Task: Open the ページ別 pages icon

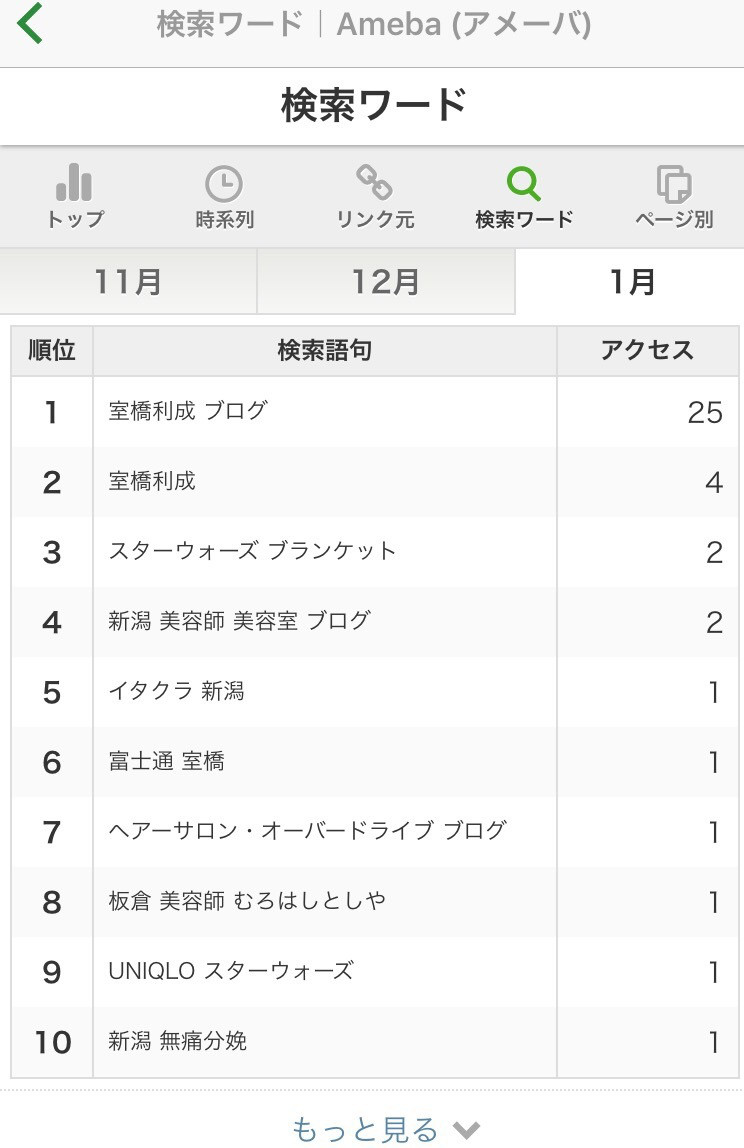Action: (x=674, y=185)
